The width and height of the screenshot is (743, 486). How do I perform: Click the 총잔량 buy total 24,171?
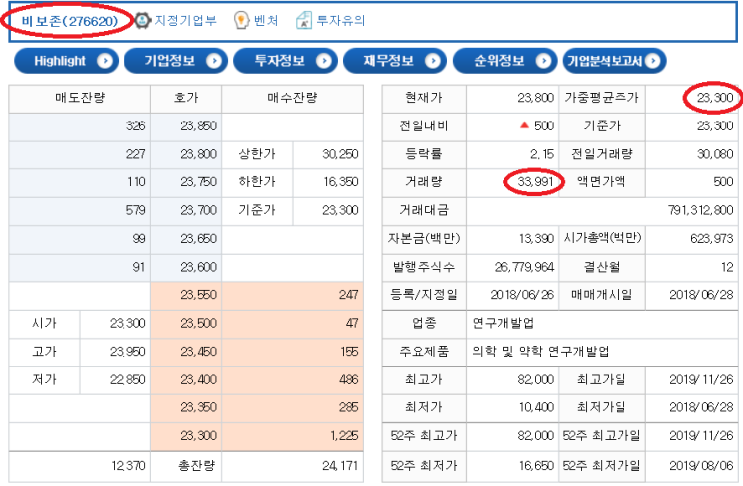(x=340, y=466)
